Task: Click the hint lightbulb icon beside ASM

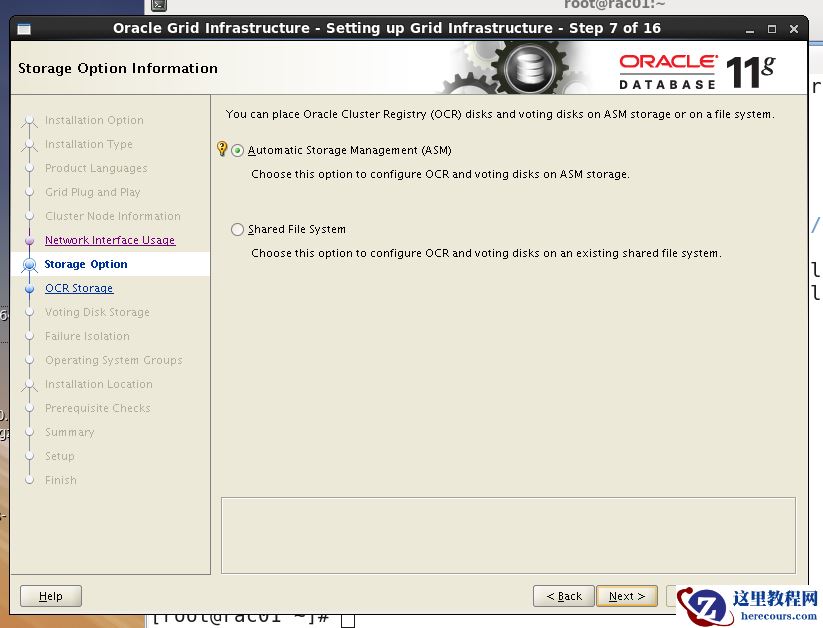Action: [x=222, y=149]
